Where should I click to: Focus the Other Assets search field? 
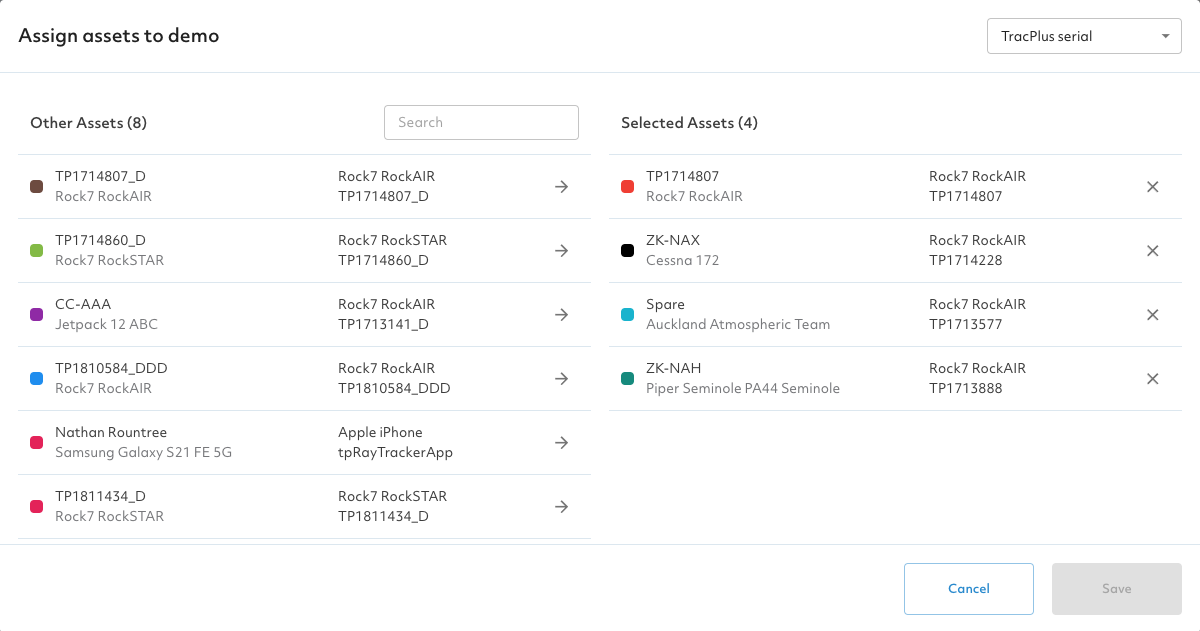click(x=481, y=122)
